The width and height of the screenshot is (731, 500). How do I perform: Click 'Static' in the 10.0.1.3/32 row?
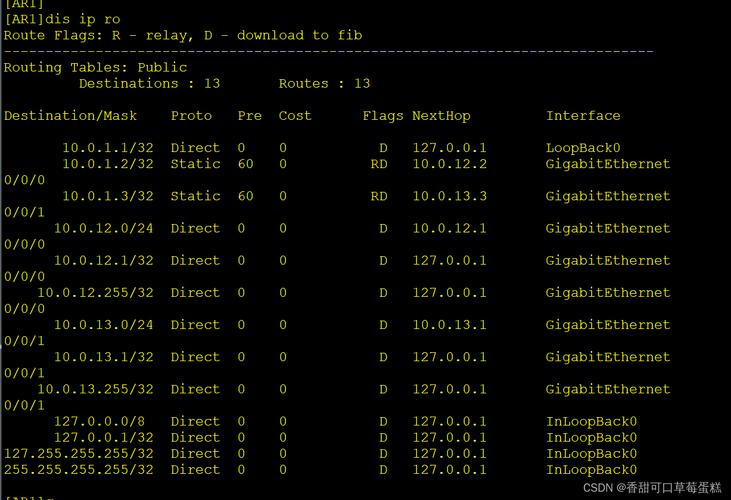click(x=195, y=196)
